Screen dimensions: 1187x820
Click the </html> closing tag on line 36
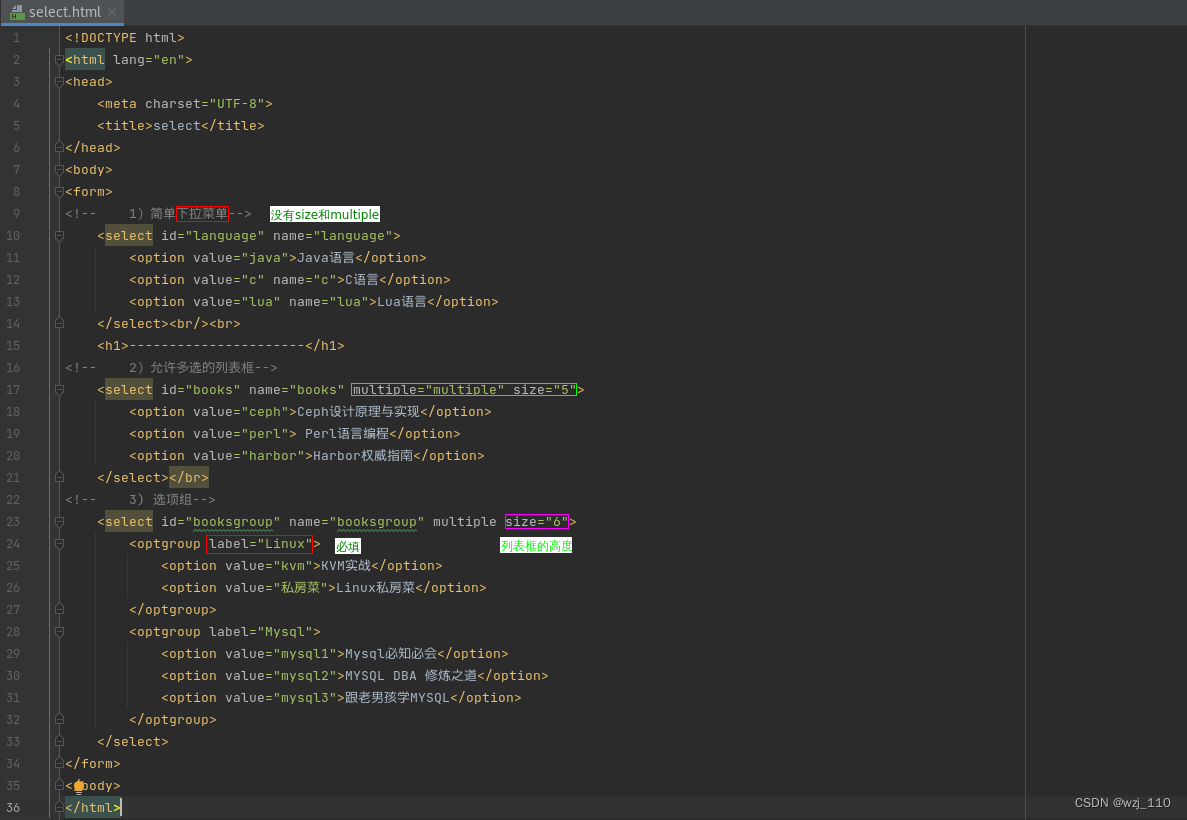click(93, 808)
